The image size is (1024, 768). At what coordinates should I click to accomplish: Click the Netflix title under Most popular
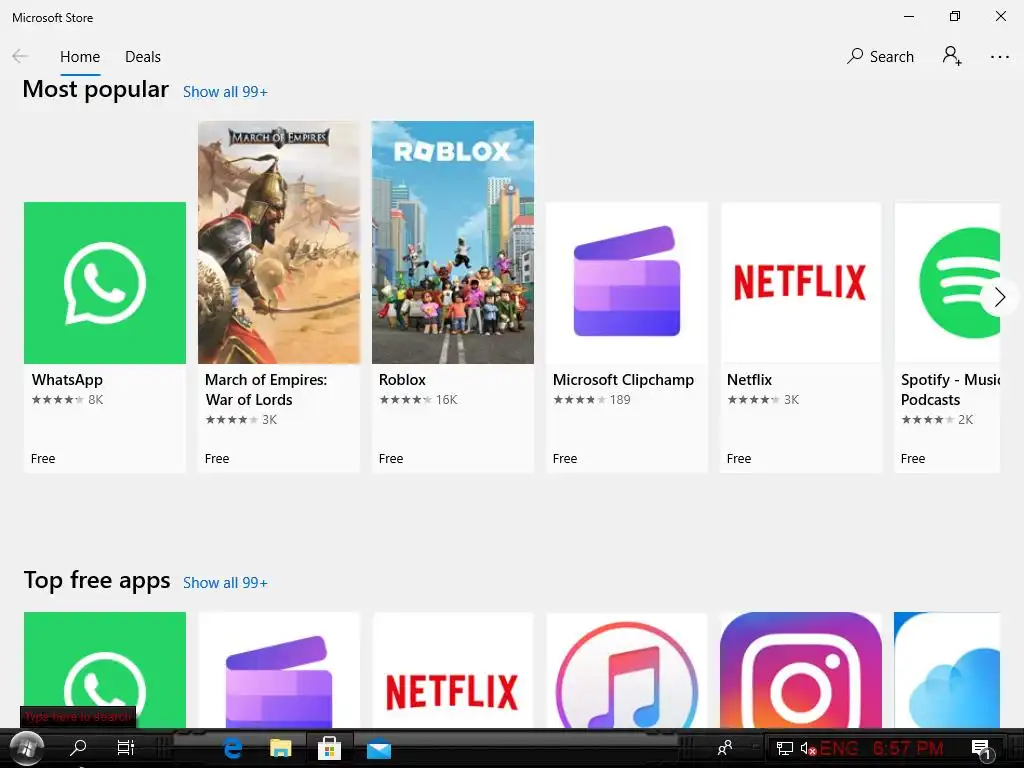click(749, 380)
